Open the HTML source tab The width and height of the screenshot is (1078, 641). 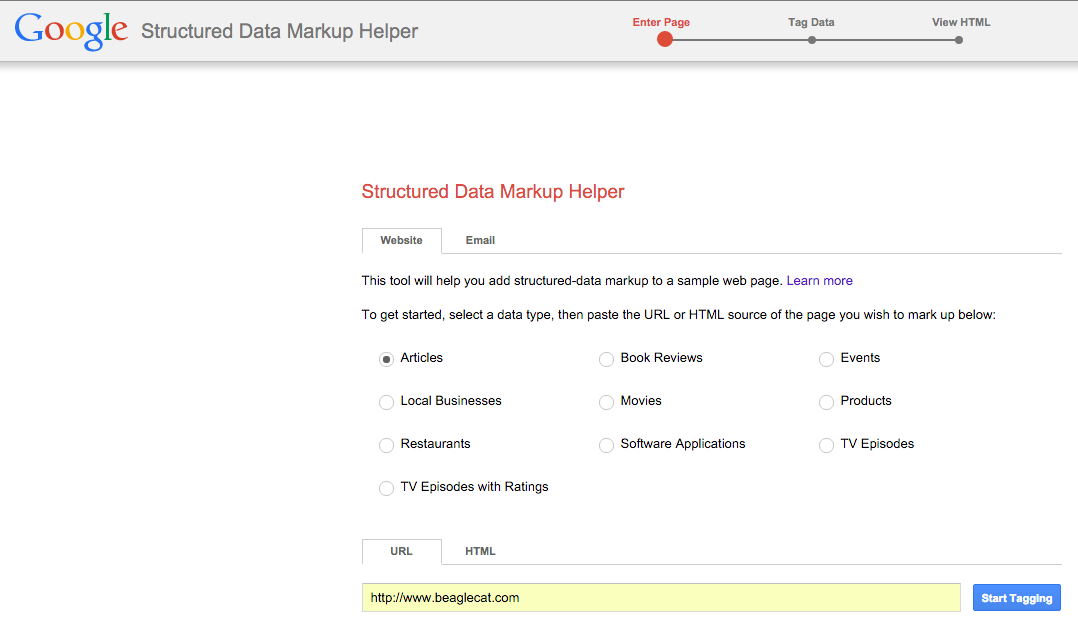click(x=480, y=552)
